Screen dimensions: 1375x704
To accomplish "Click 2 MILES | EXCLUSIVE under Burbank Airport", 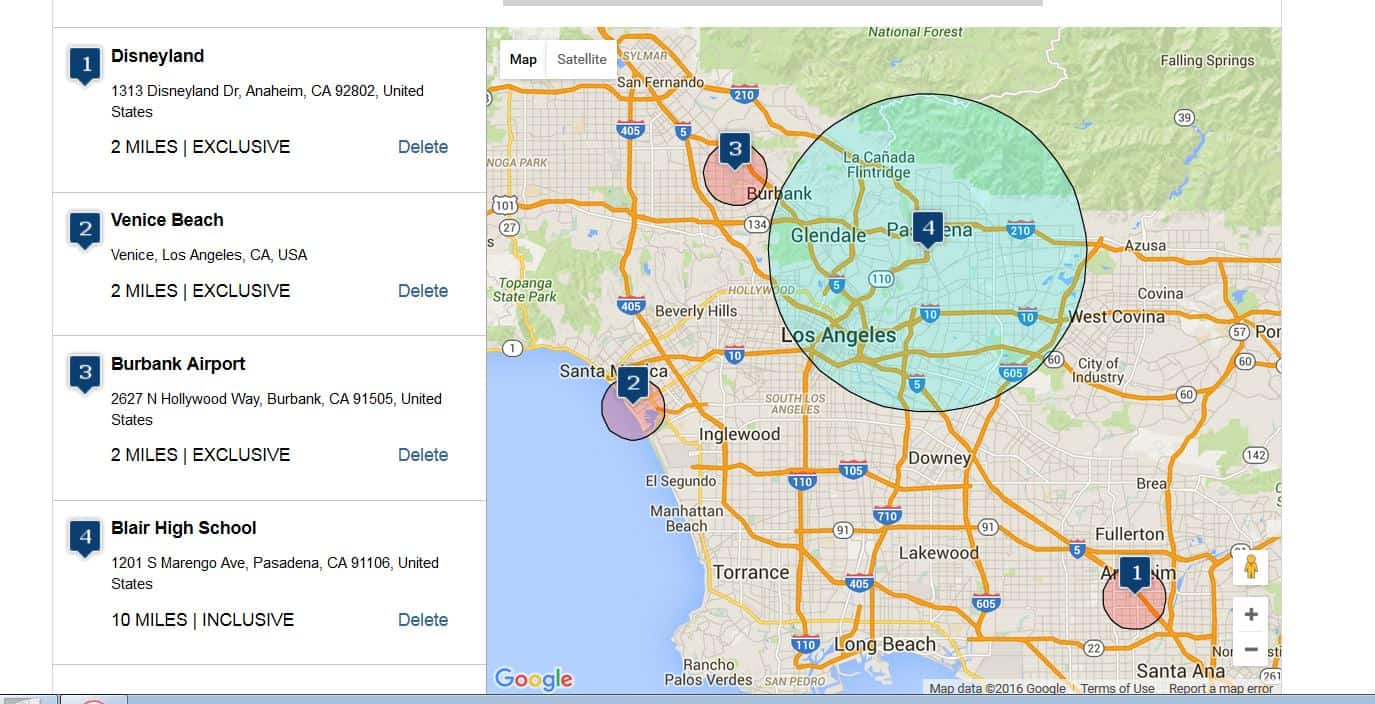I will pyautogui.click(x=200, y=455).
